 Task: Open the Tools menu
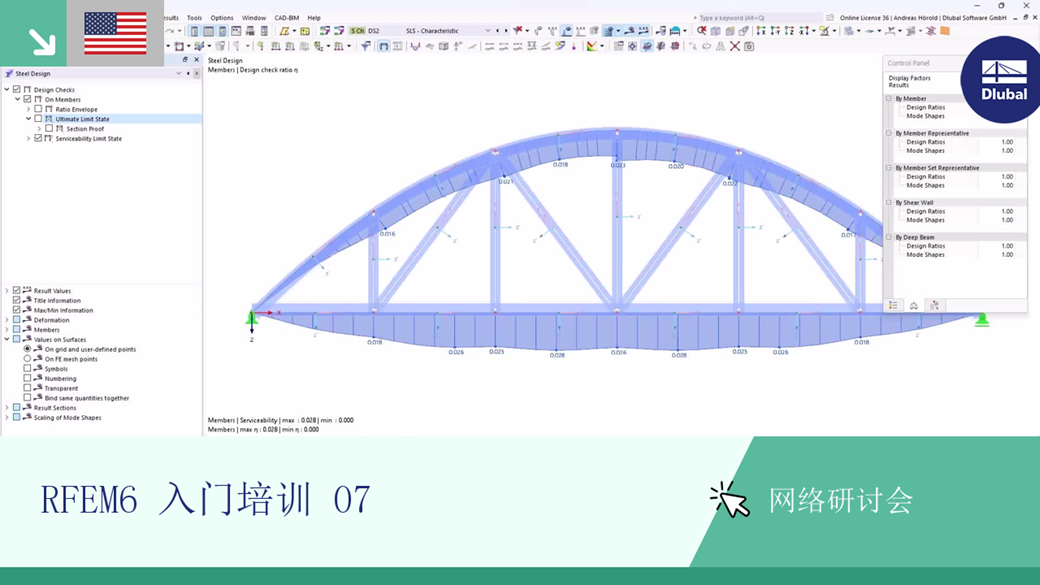194,18
